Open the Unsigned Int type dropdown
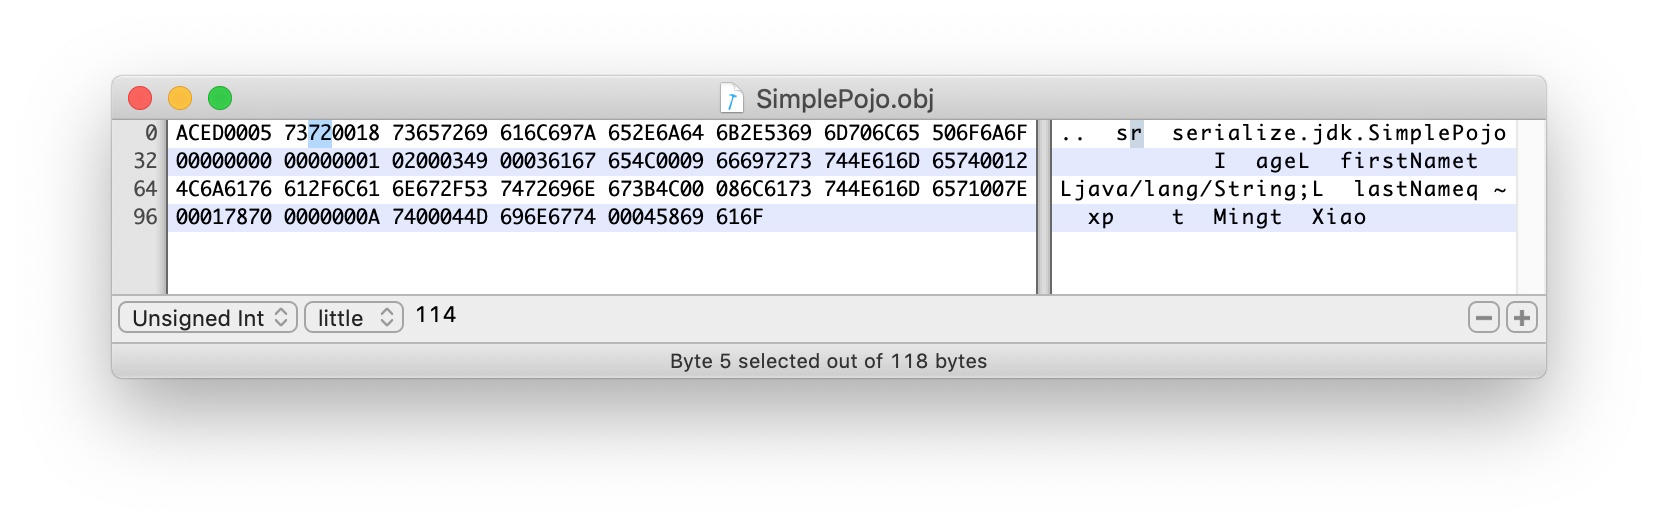 pyautogui.click(x=208, y=318)
